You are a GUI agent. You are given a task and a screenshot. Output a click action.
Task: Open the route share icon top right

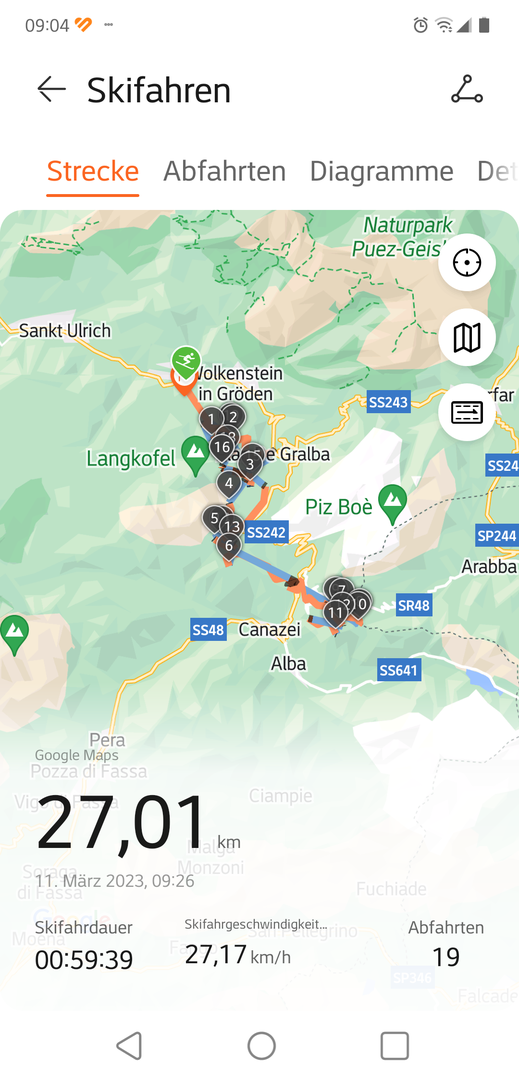(467, 90)
